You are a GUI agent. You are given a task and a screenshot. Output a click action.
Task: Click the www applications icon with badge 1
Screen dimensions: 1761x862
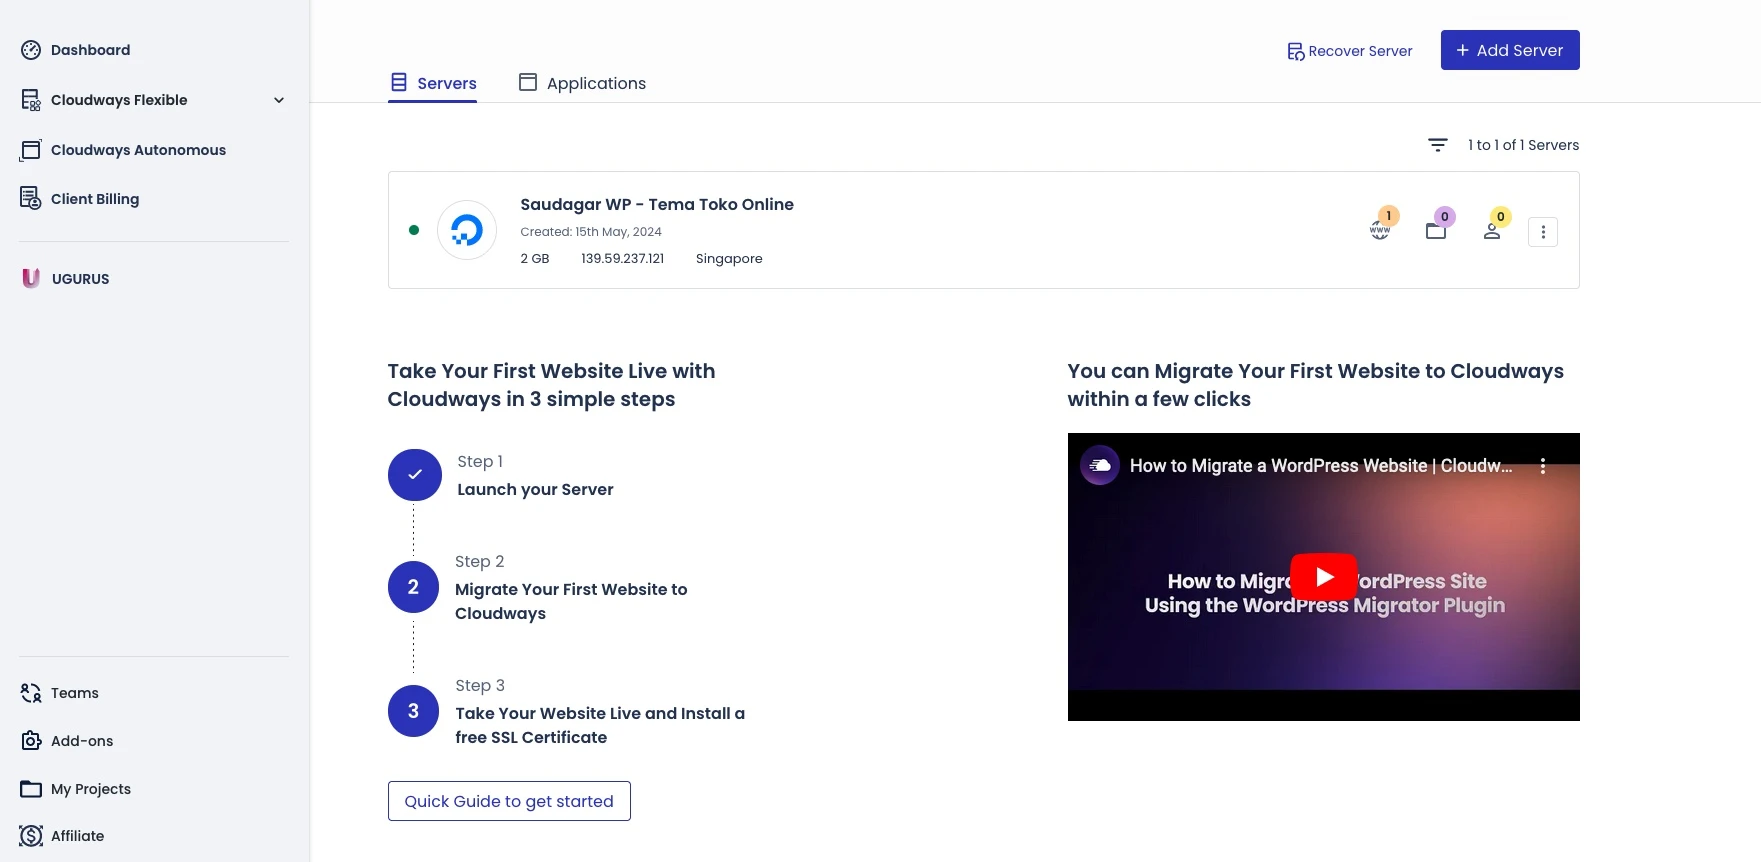click(1380, 231)
